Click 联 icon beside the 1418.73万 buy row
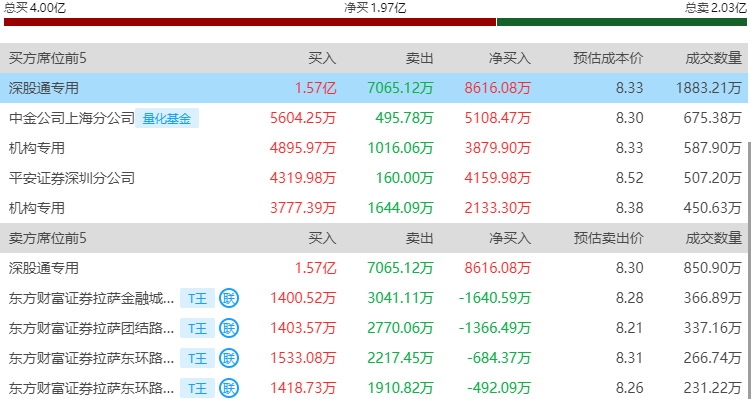751x399 pixels. tap(229, 388)
